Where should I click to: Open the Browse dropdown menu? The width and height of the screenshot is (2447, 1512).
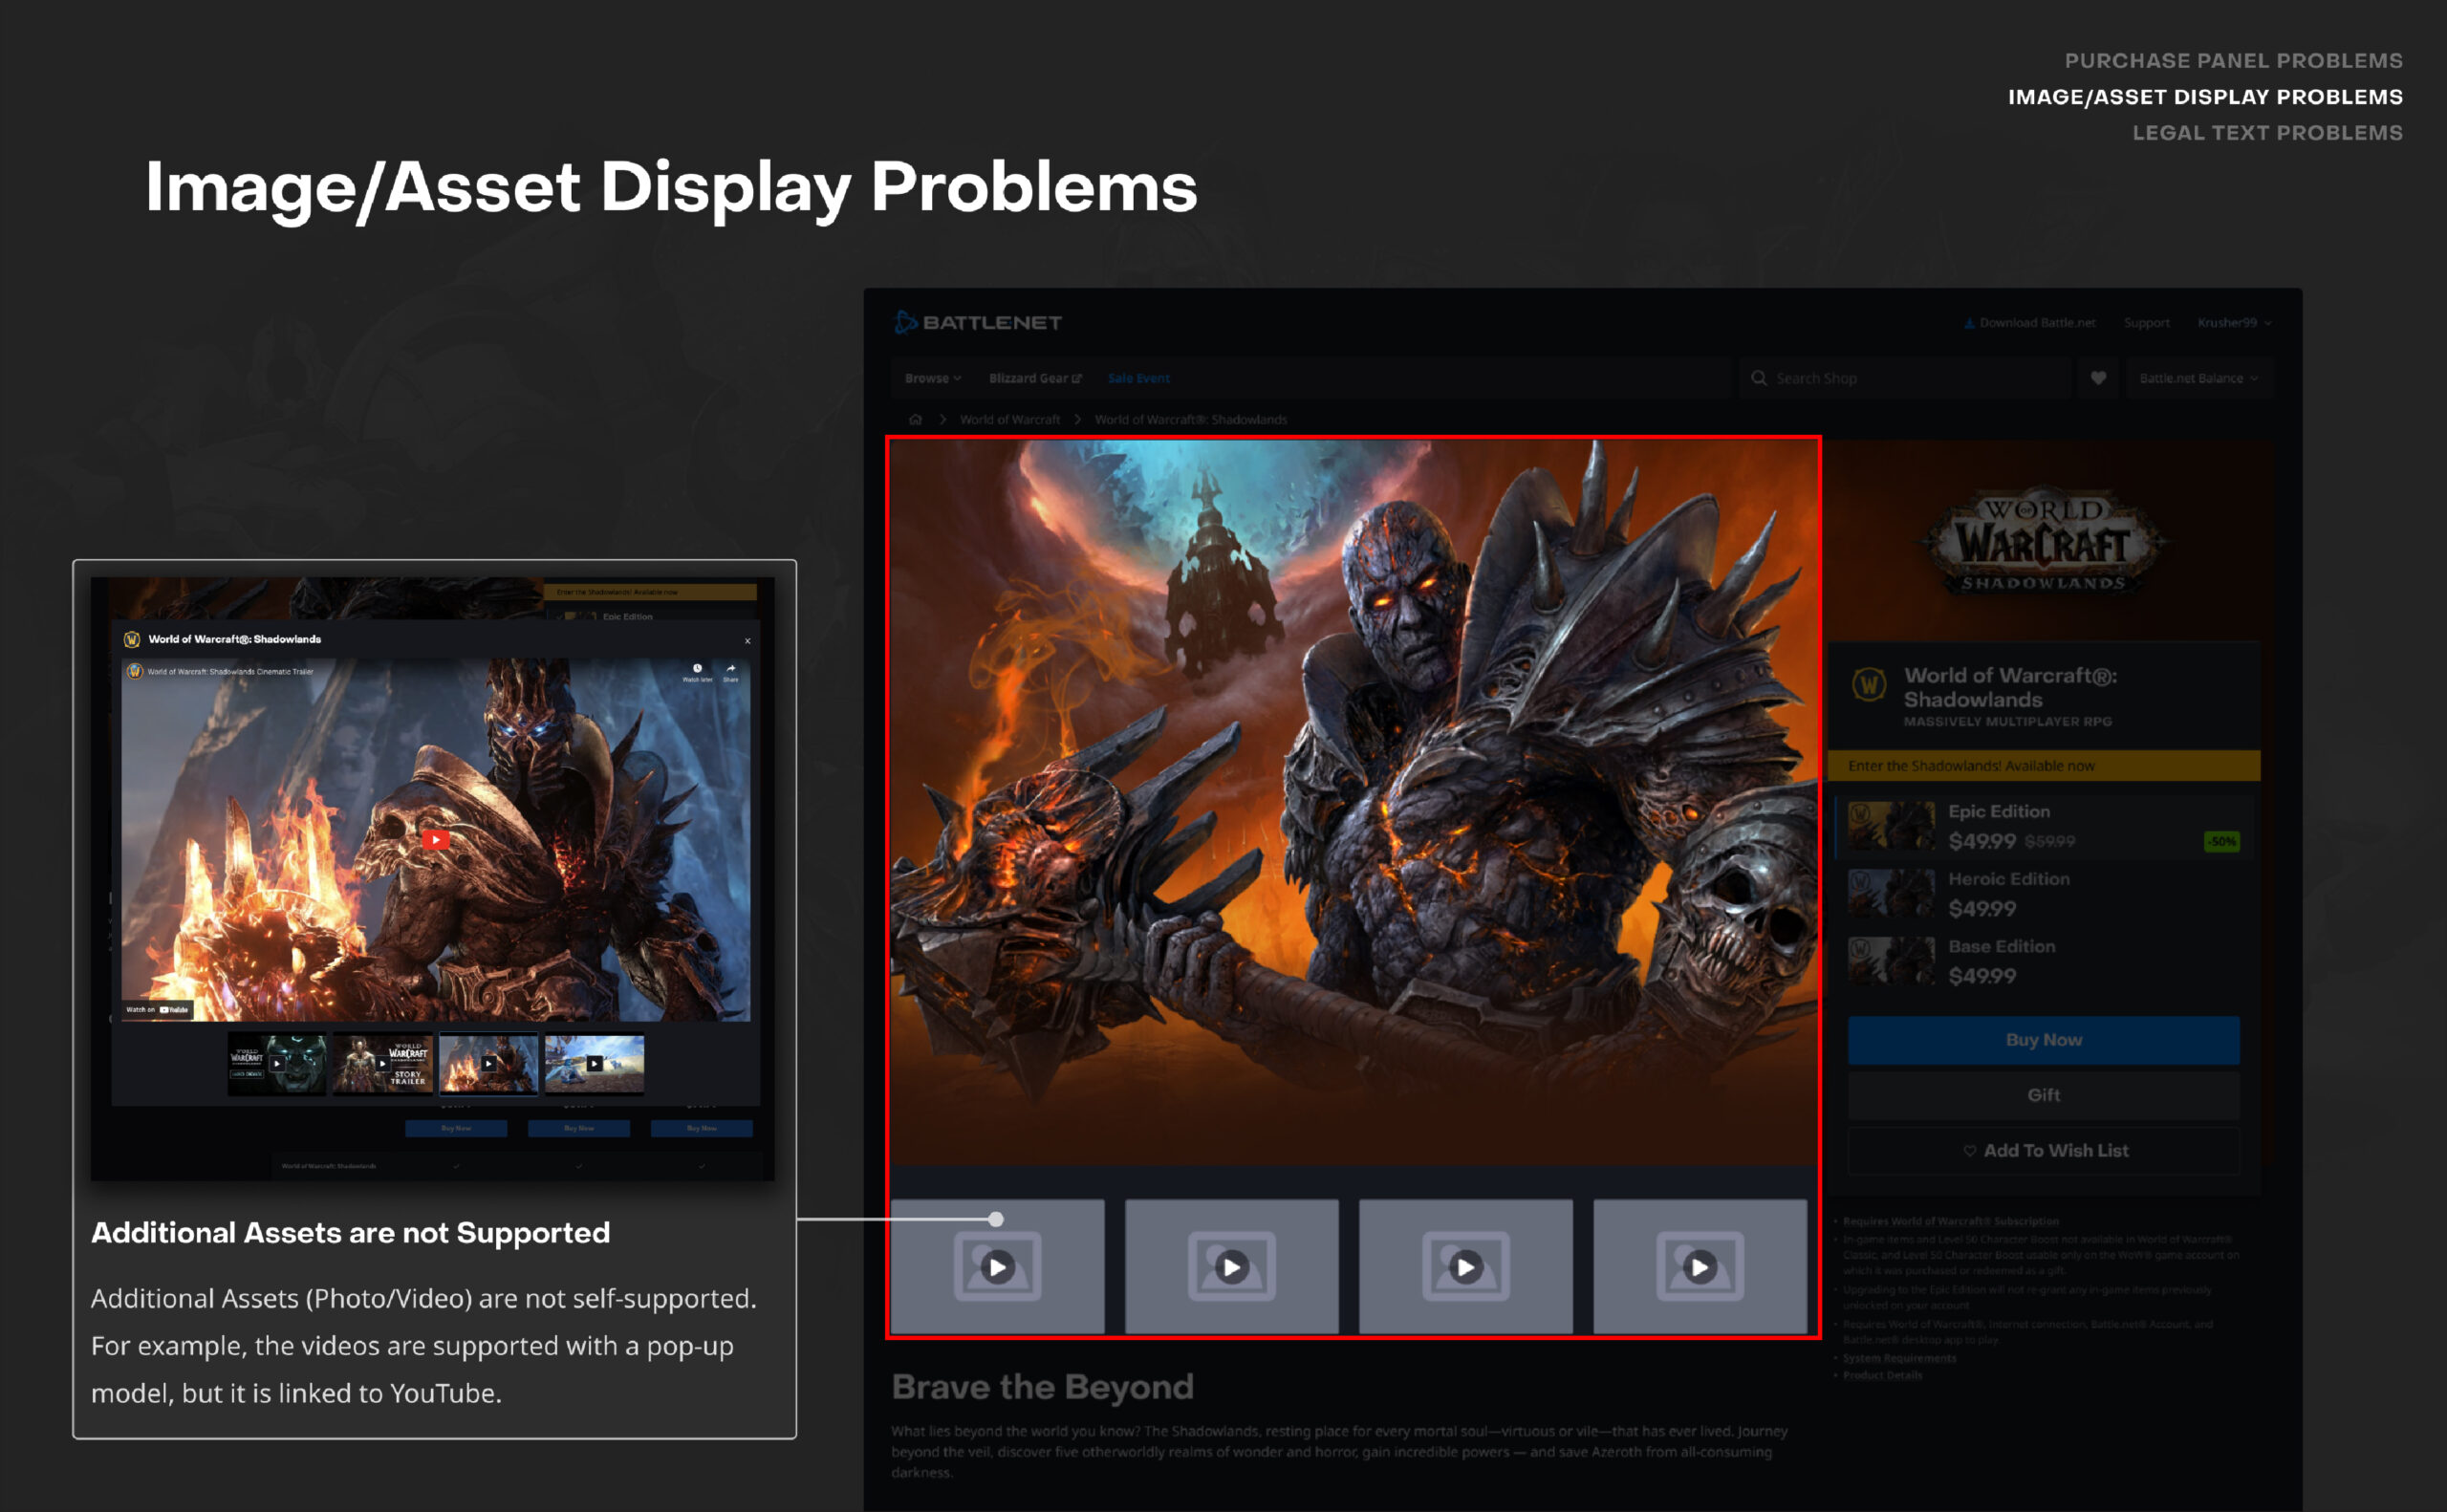tap(932, 378)
